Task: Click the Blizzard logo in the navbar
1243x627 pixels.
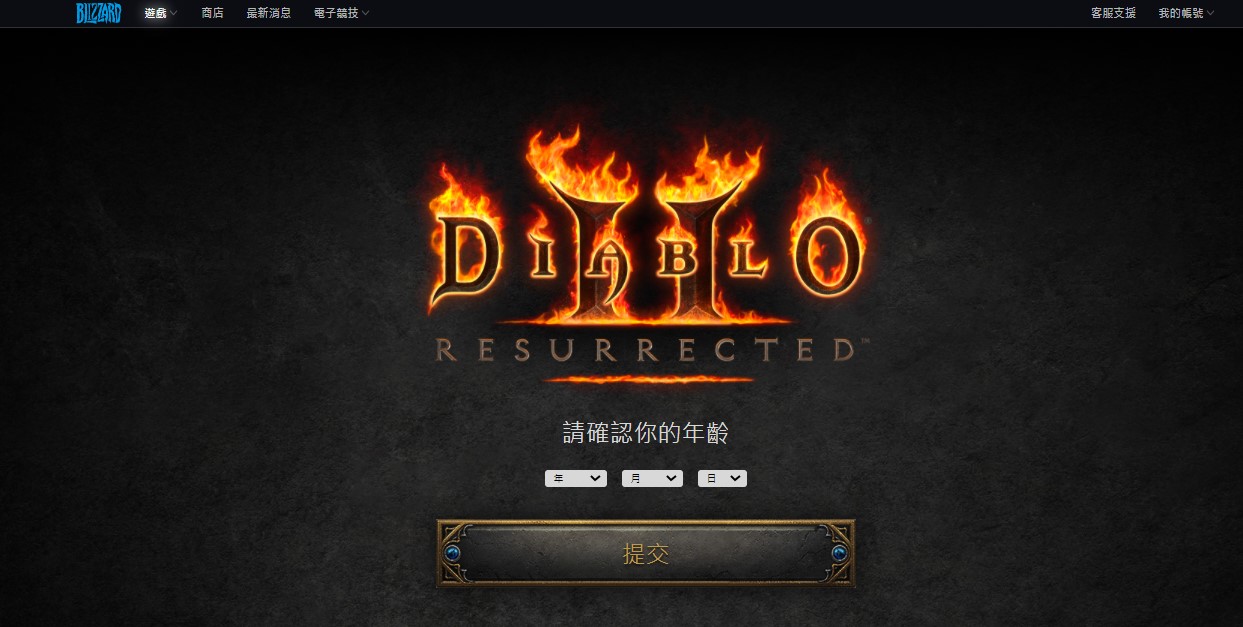Action: [98, 13]
